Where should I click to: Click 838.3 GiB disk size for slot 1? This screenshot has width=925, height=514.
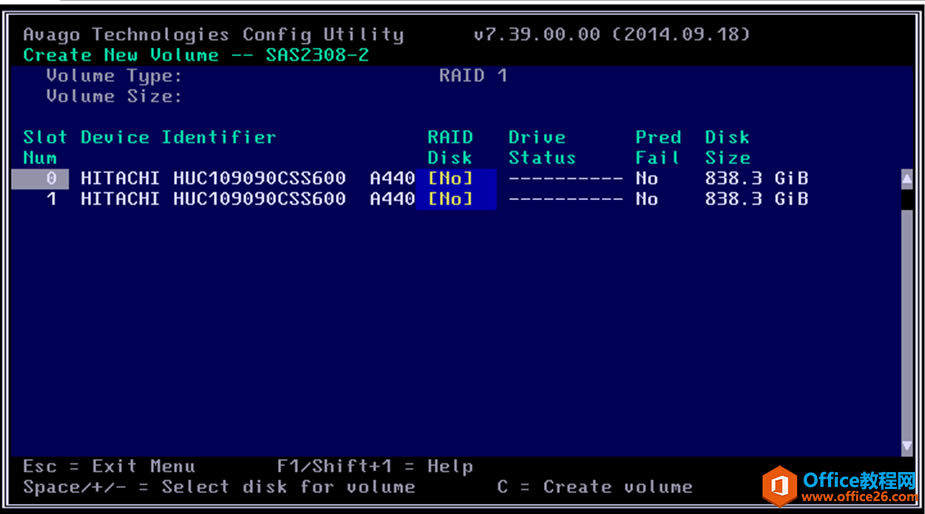pyautogui.click(x=756, y=199)
